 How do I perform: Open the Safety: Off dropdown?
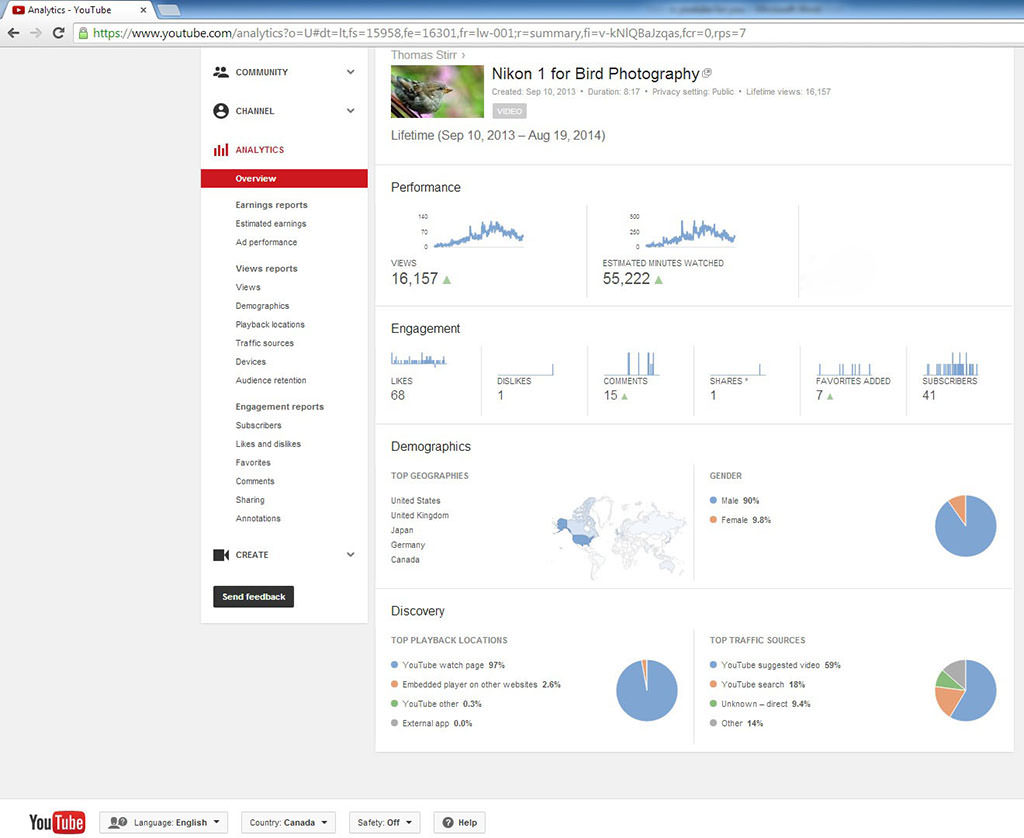tap(385, 822)
